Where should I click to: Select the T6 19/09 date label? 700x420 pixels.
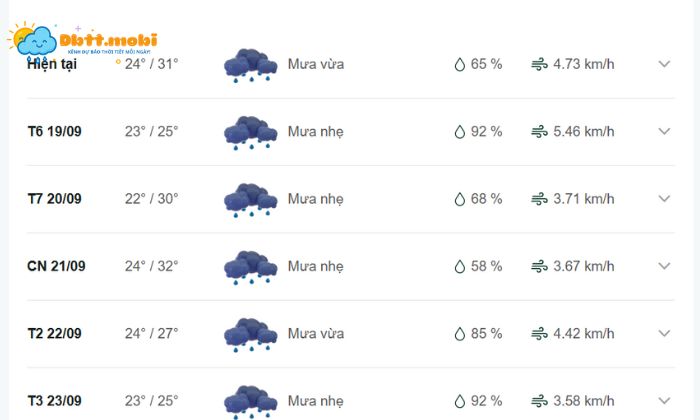[x=54, y=131]
